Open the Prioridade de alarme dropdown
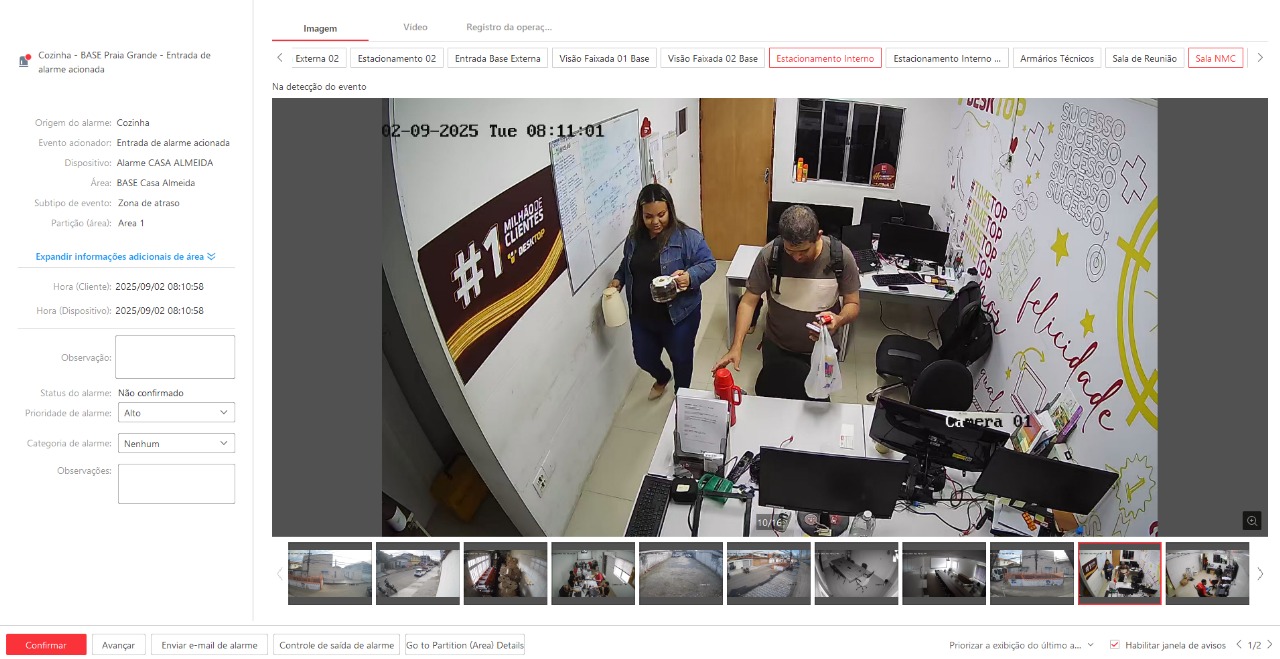 coord(176,412)
